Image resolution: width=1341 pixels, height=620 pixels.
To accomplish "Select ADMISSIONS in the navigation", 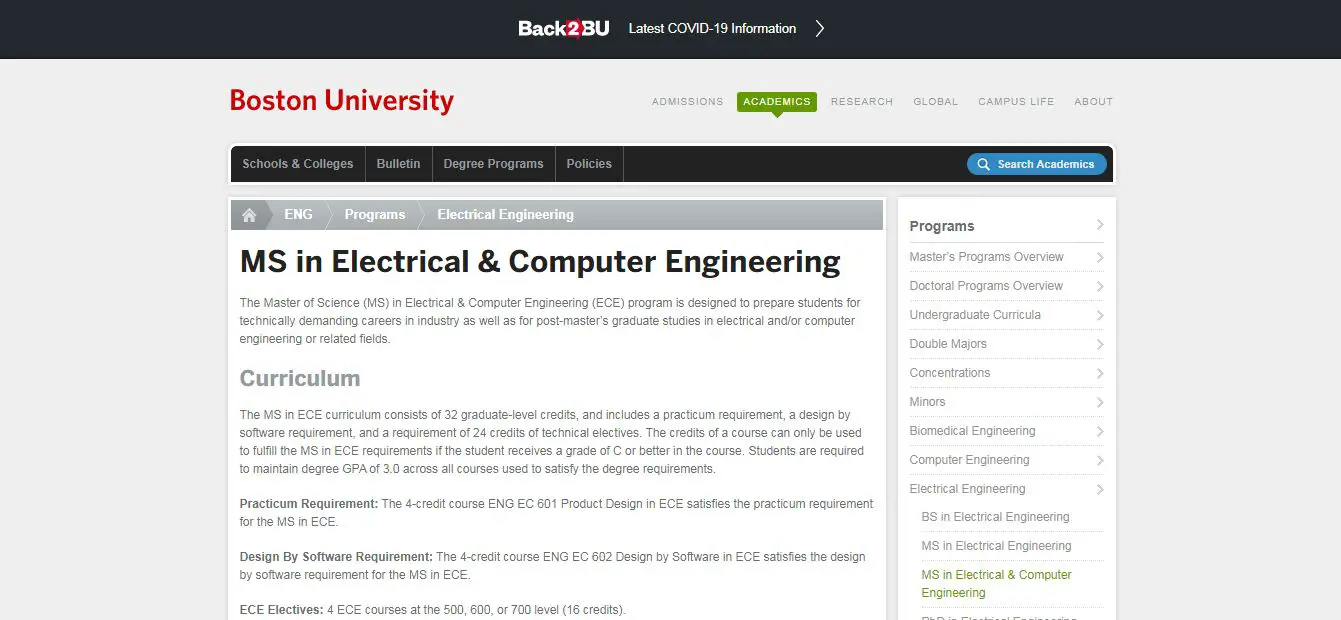I will (x=687, y=101).
